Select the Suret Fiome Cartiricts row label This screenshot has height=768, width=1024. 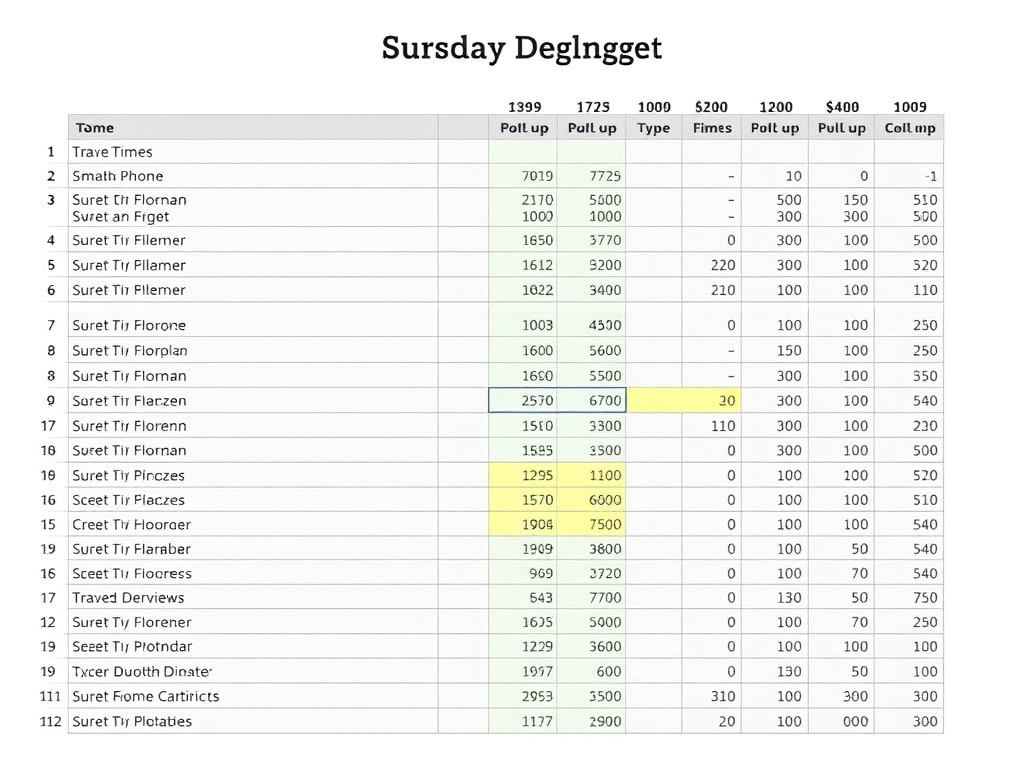(x=145, y=696)
